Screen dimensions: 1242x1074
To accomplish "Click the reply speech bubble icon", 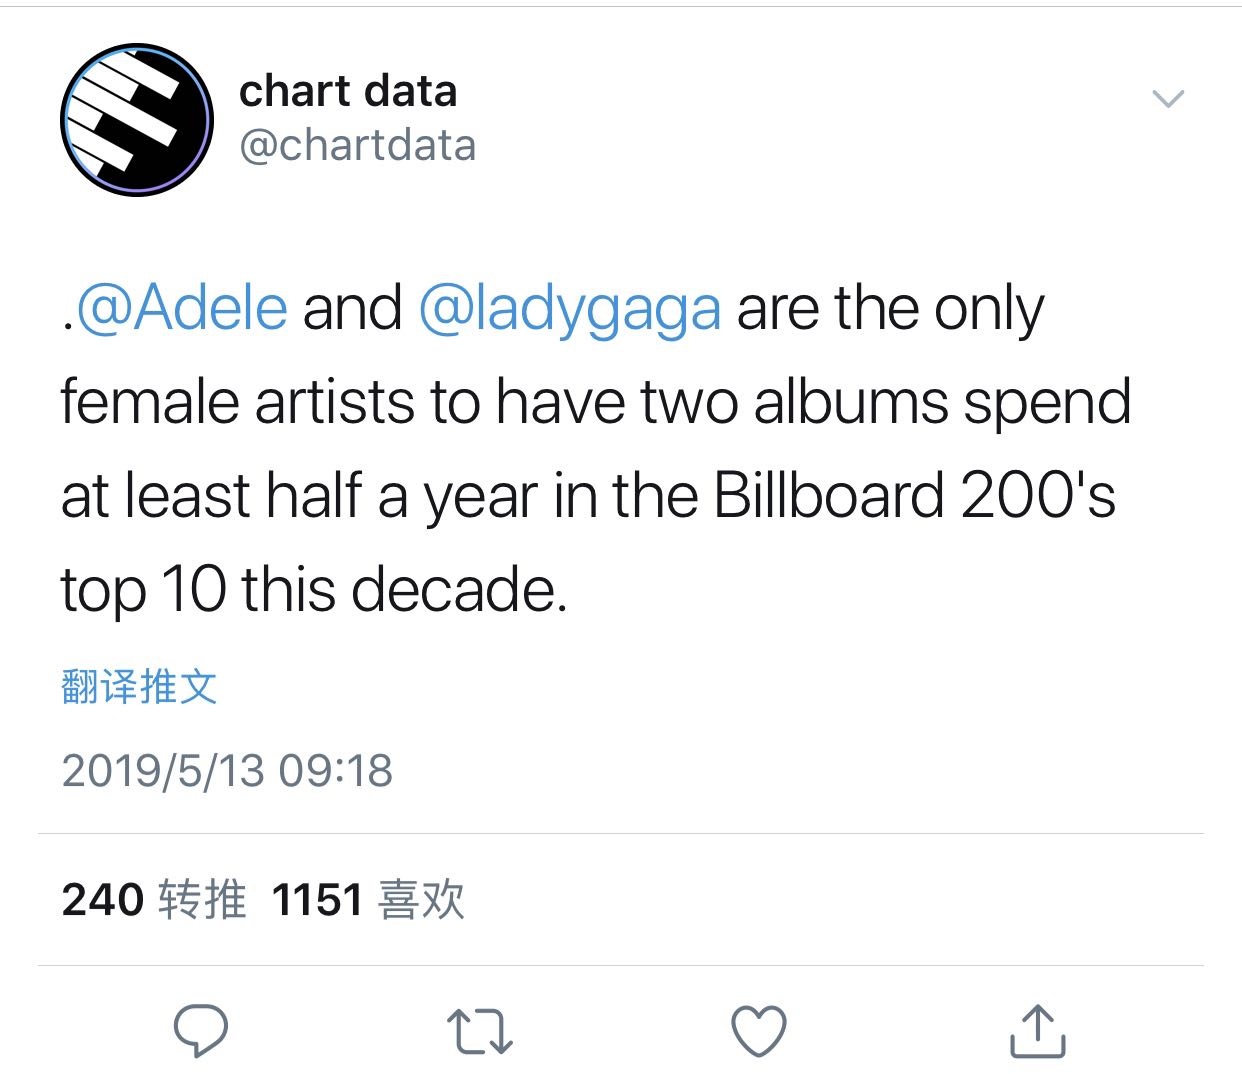I will click(x=200, y=1030).
